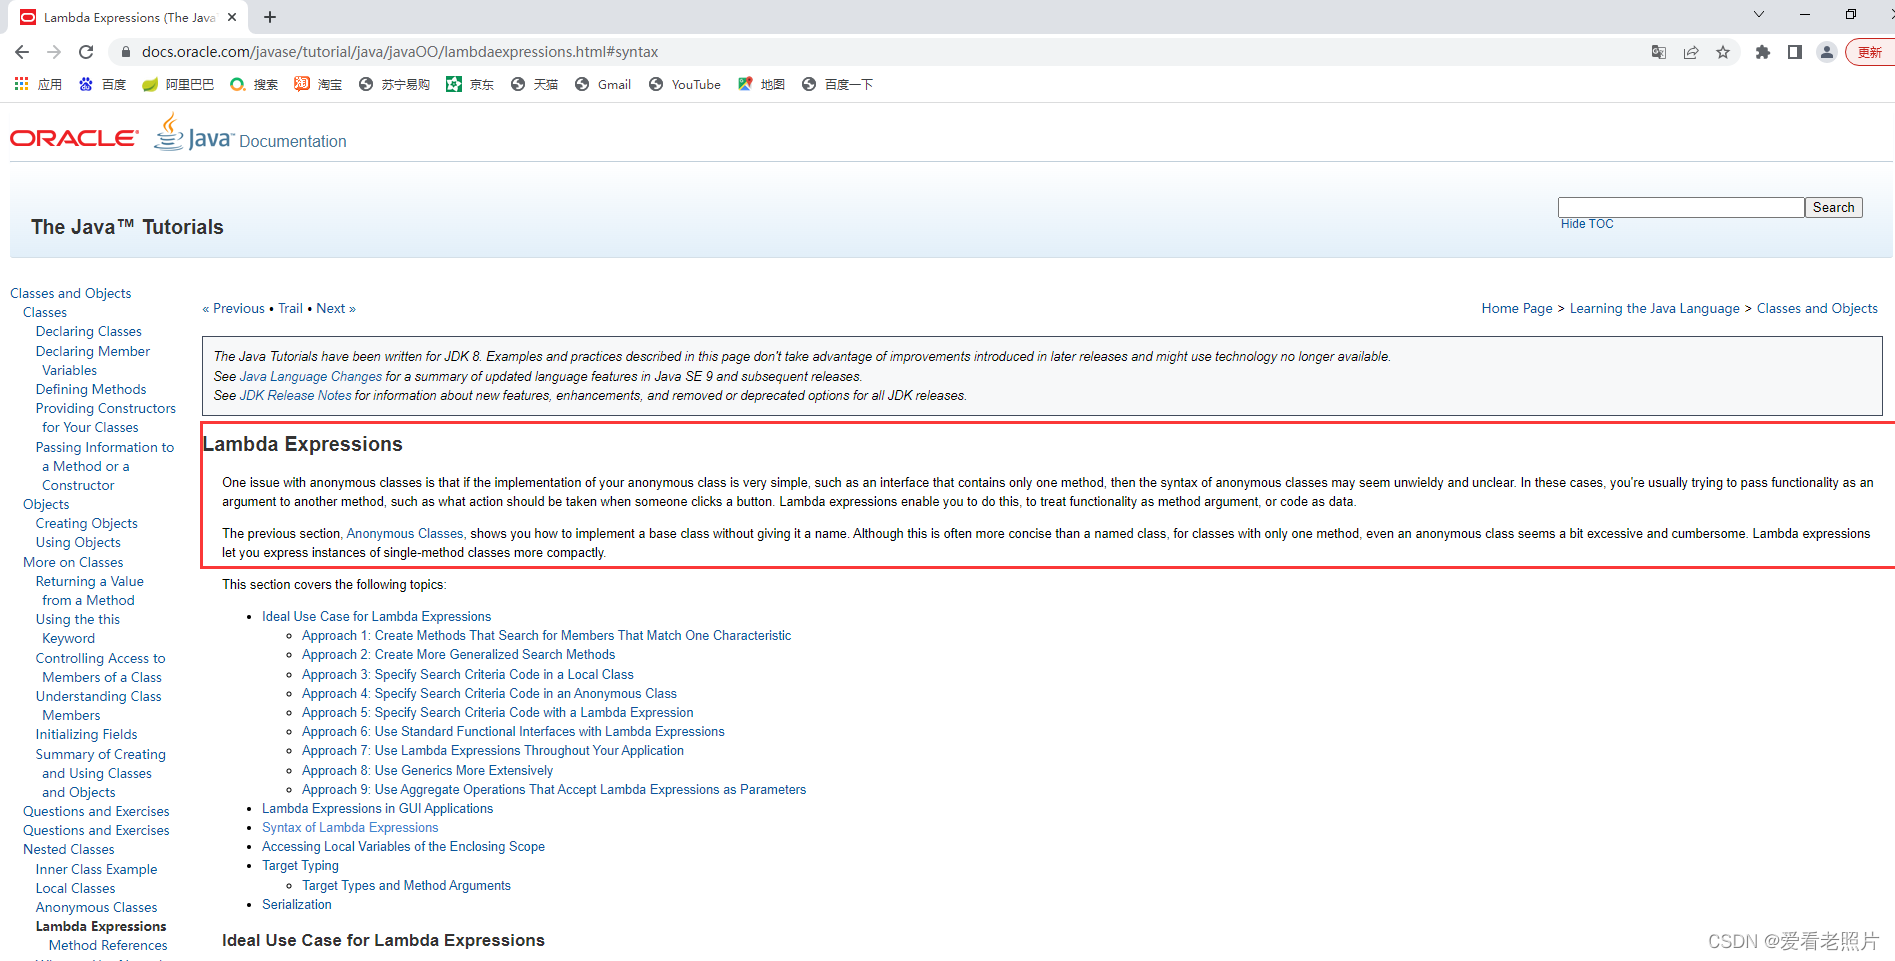The width and height of the screenshot is (1895, 961).
Task: Jump to Syntax of Lambda Expressions
Action: 350,828
